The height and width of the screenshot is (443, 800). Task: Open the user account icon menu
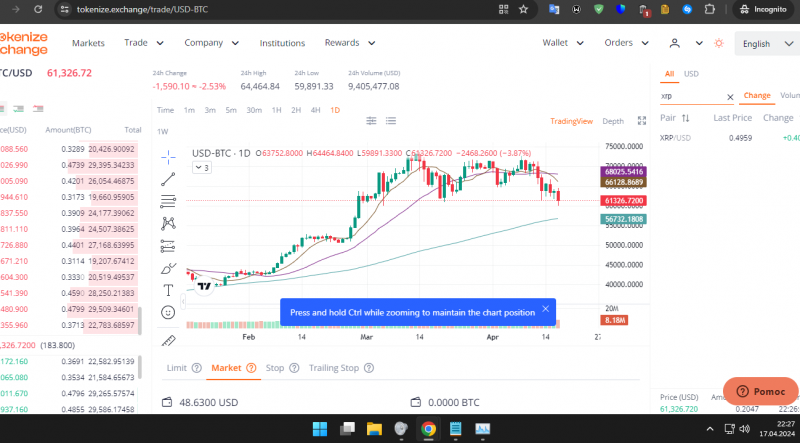click(x=674, y=43)
